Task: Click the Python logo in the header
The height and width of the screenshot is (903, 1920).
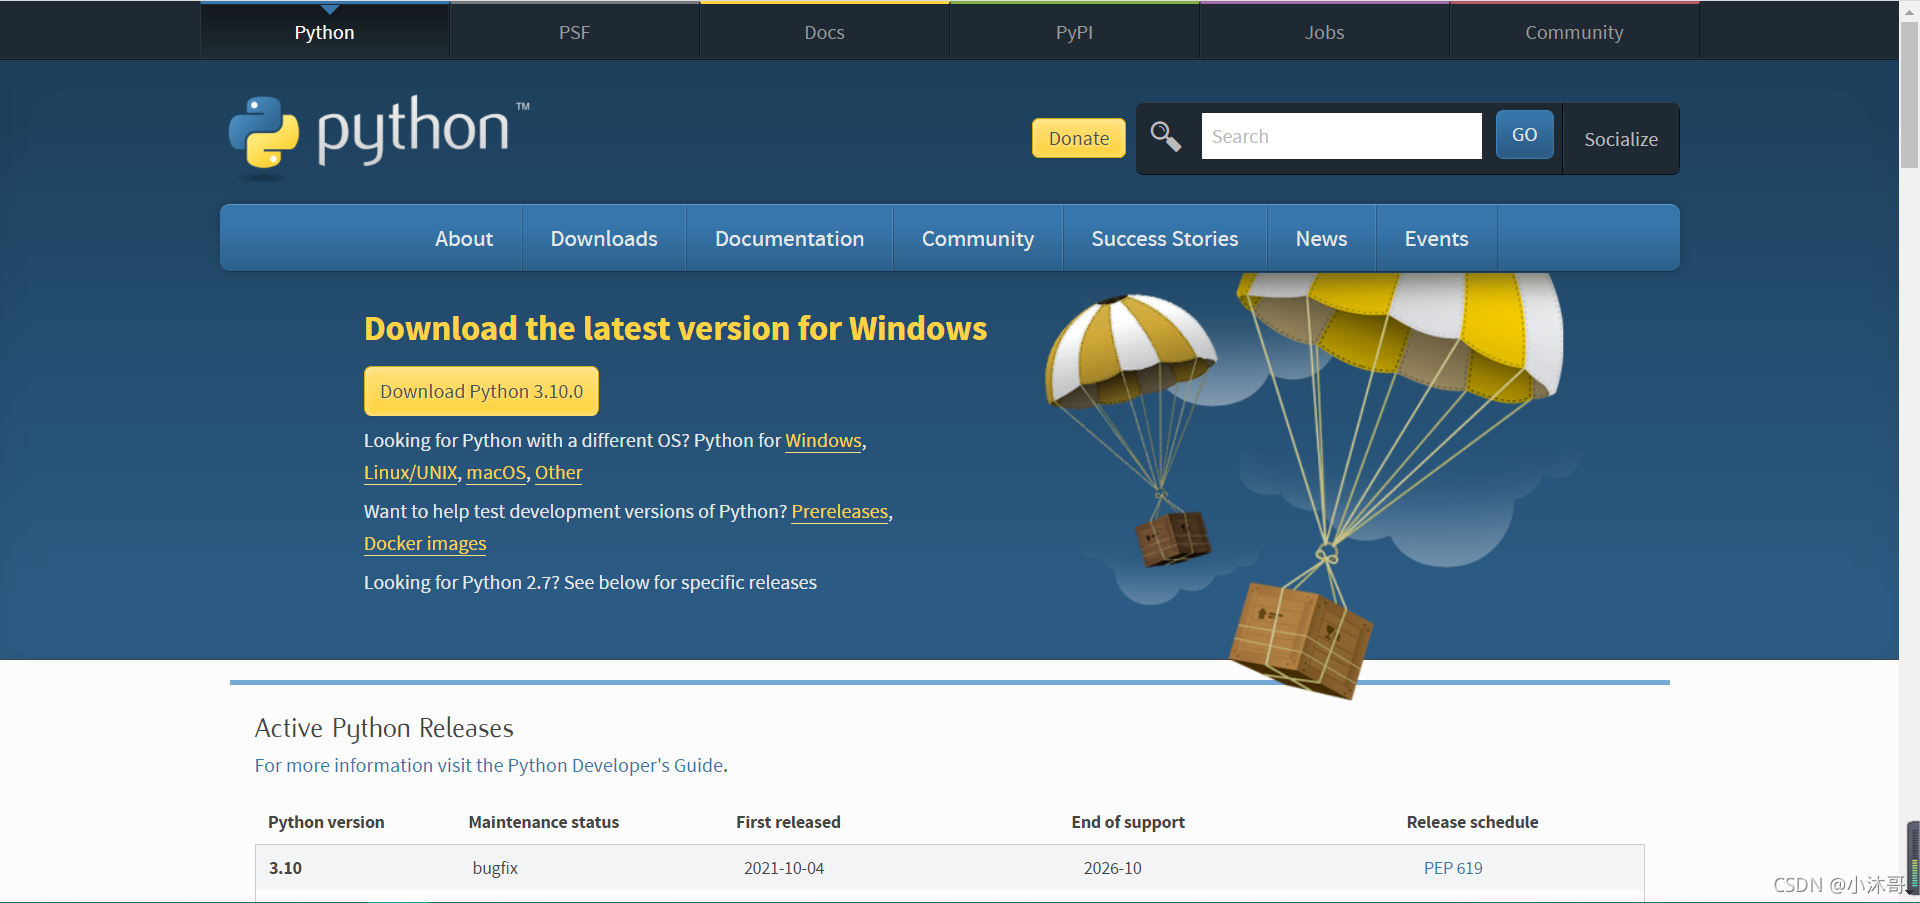Action: pos(378,136)
